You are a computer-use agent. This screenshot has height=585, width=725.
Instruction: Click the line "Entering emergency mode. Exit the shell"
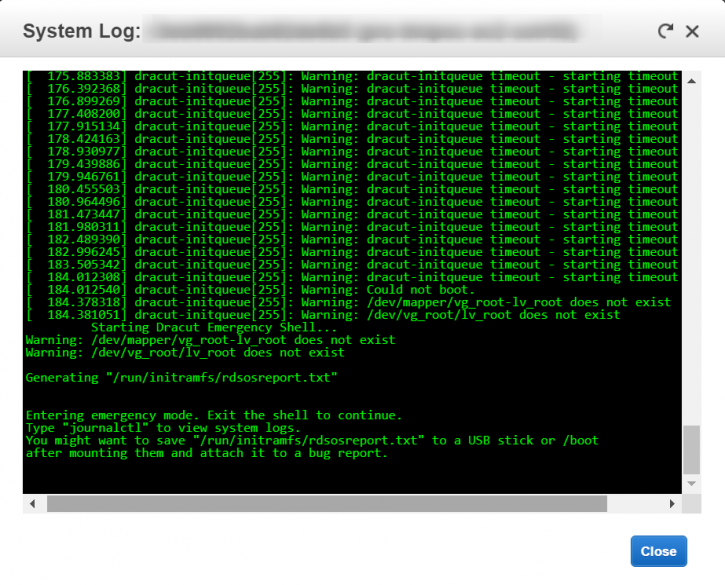coord(214,415)
